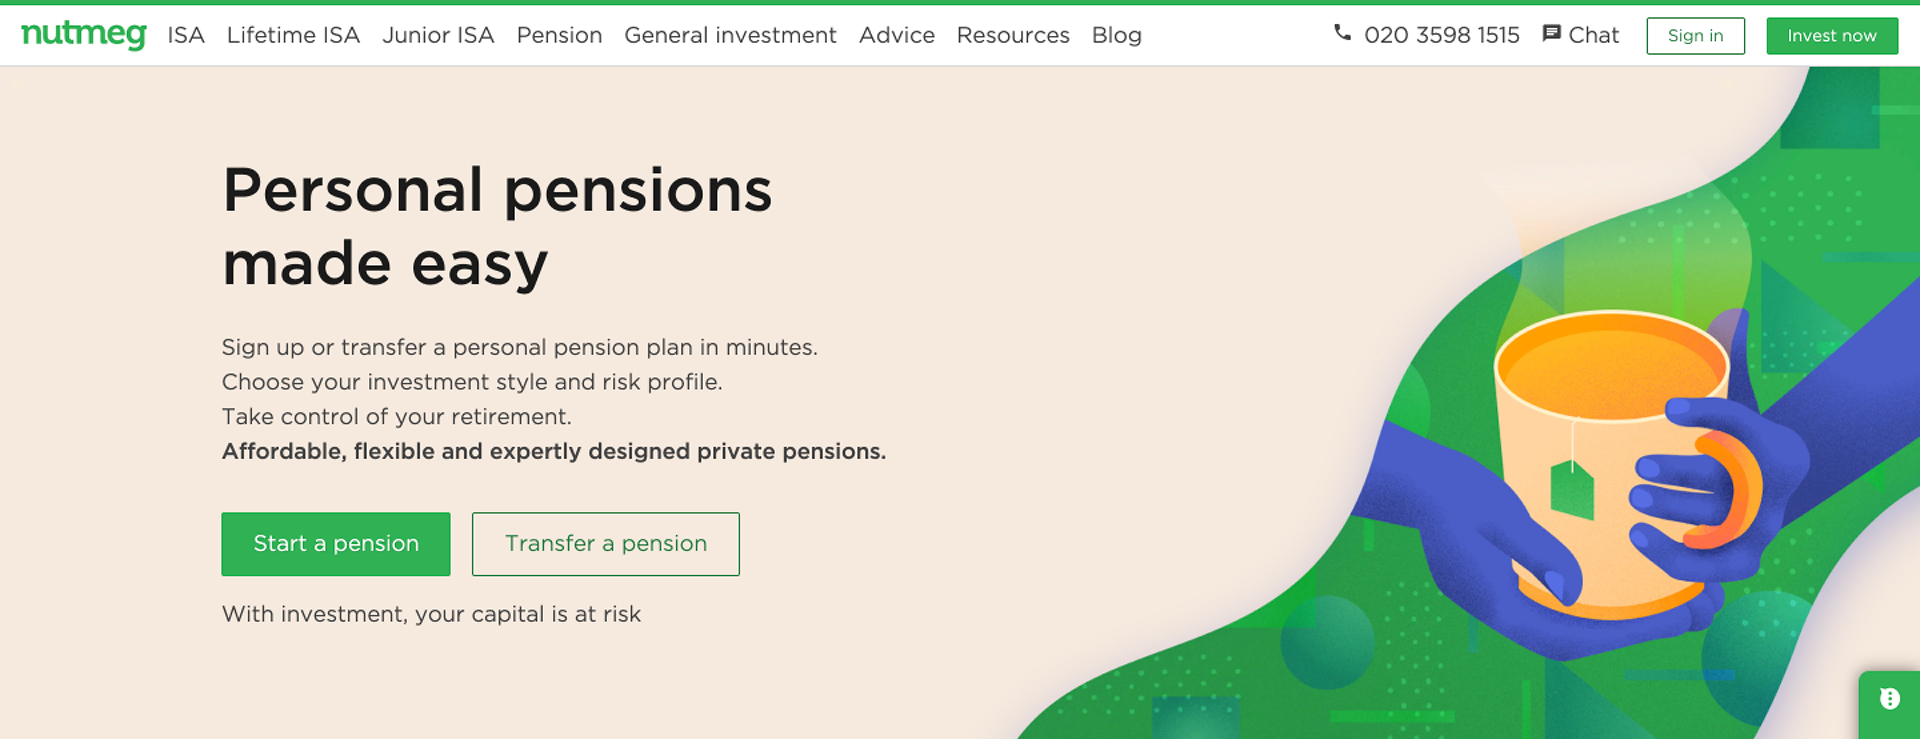Click the chat bubble icon
Image resolution: width=1920 pixels, height=739 pixels.
(1551, 34)
